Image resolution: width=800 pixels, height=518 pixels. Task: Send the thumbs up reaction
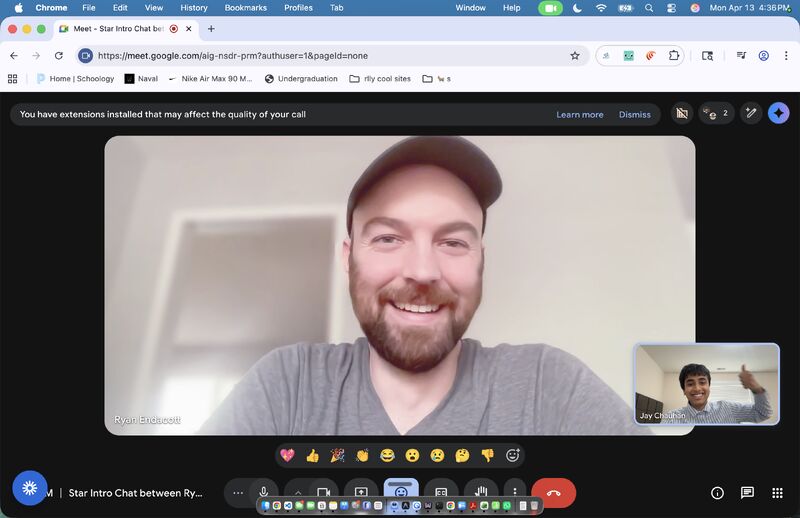312,455
